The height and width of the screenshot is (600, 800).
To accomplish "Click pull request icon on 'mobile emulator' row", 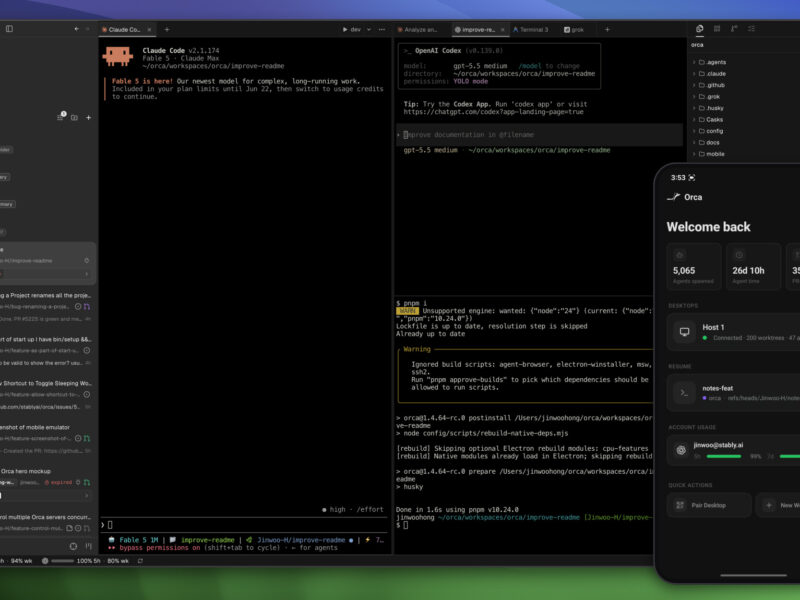I will click(x=87, y=438).
